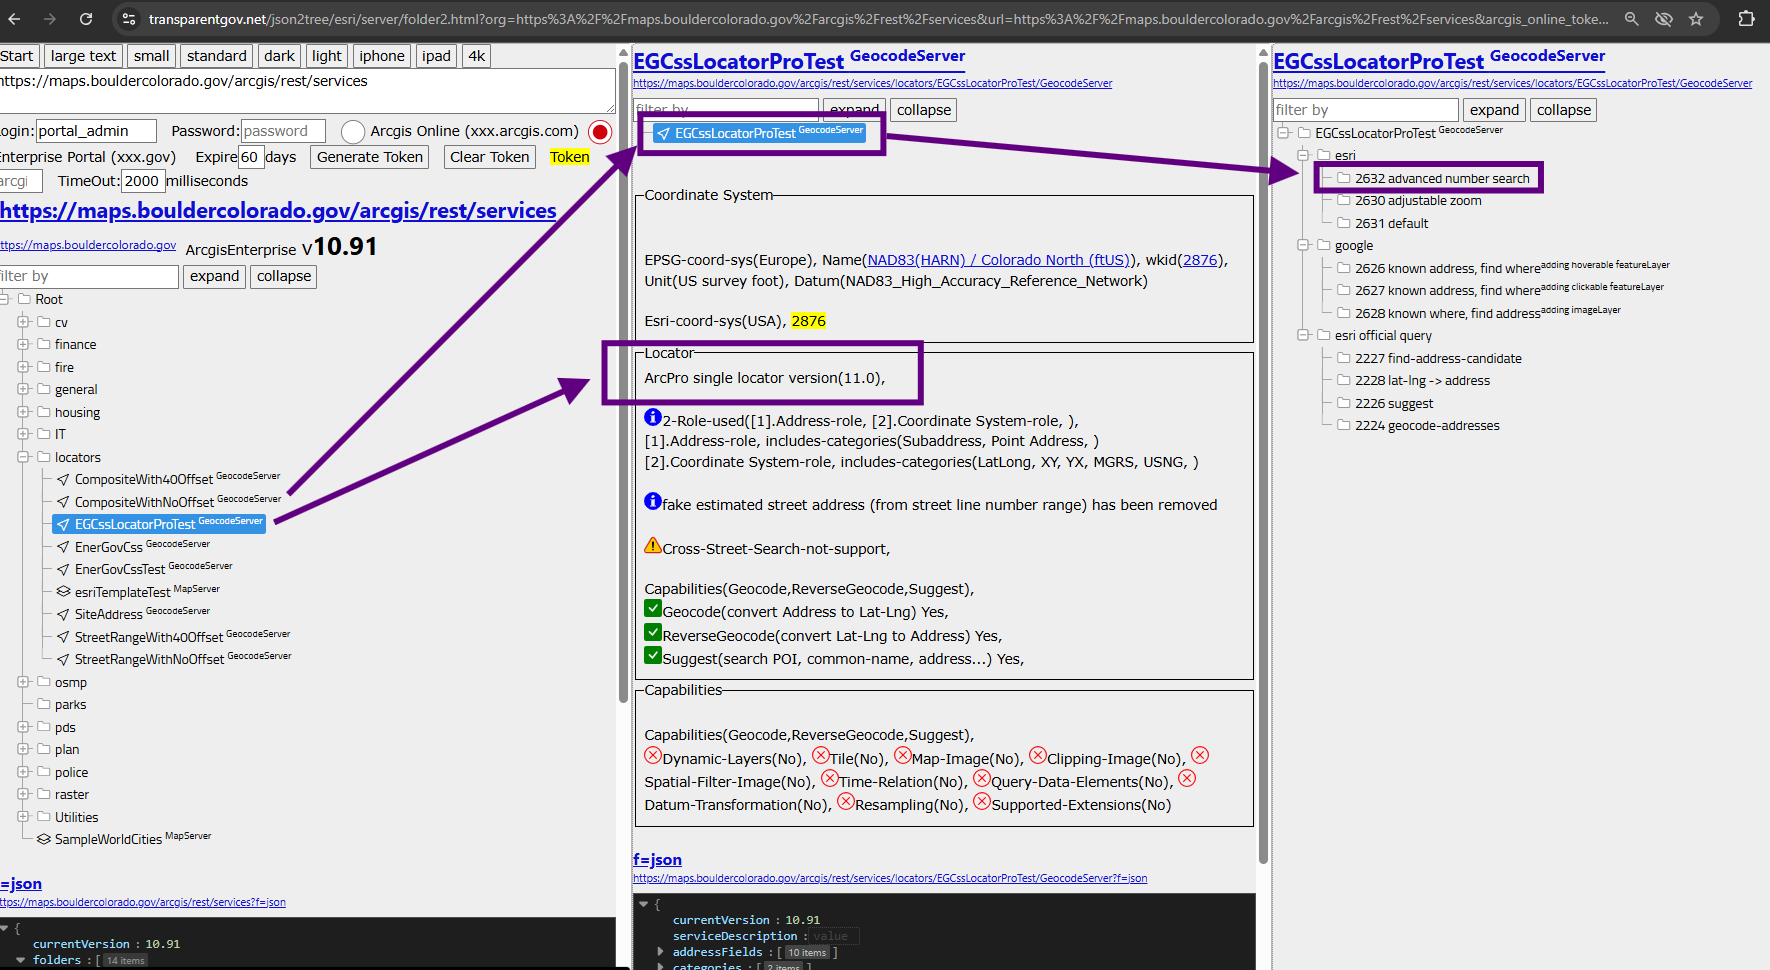Switch to the dark theme option
Viewport: 1770px width, 970px height.
coord(279,56)
